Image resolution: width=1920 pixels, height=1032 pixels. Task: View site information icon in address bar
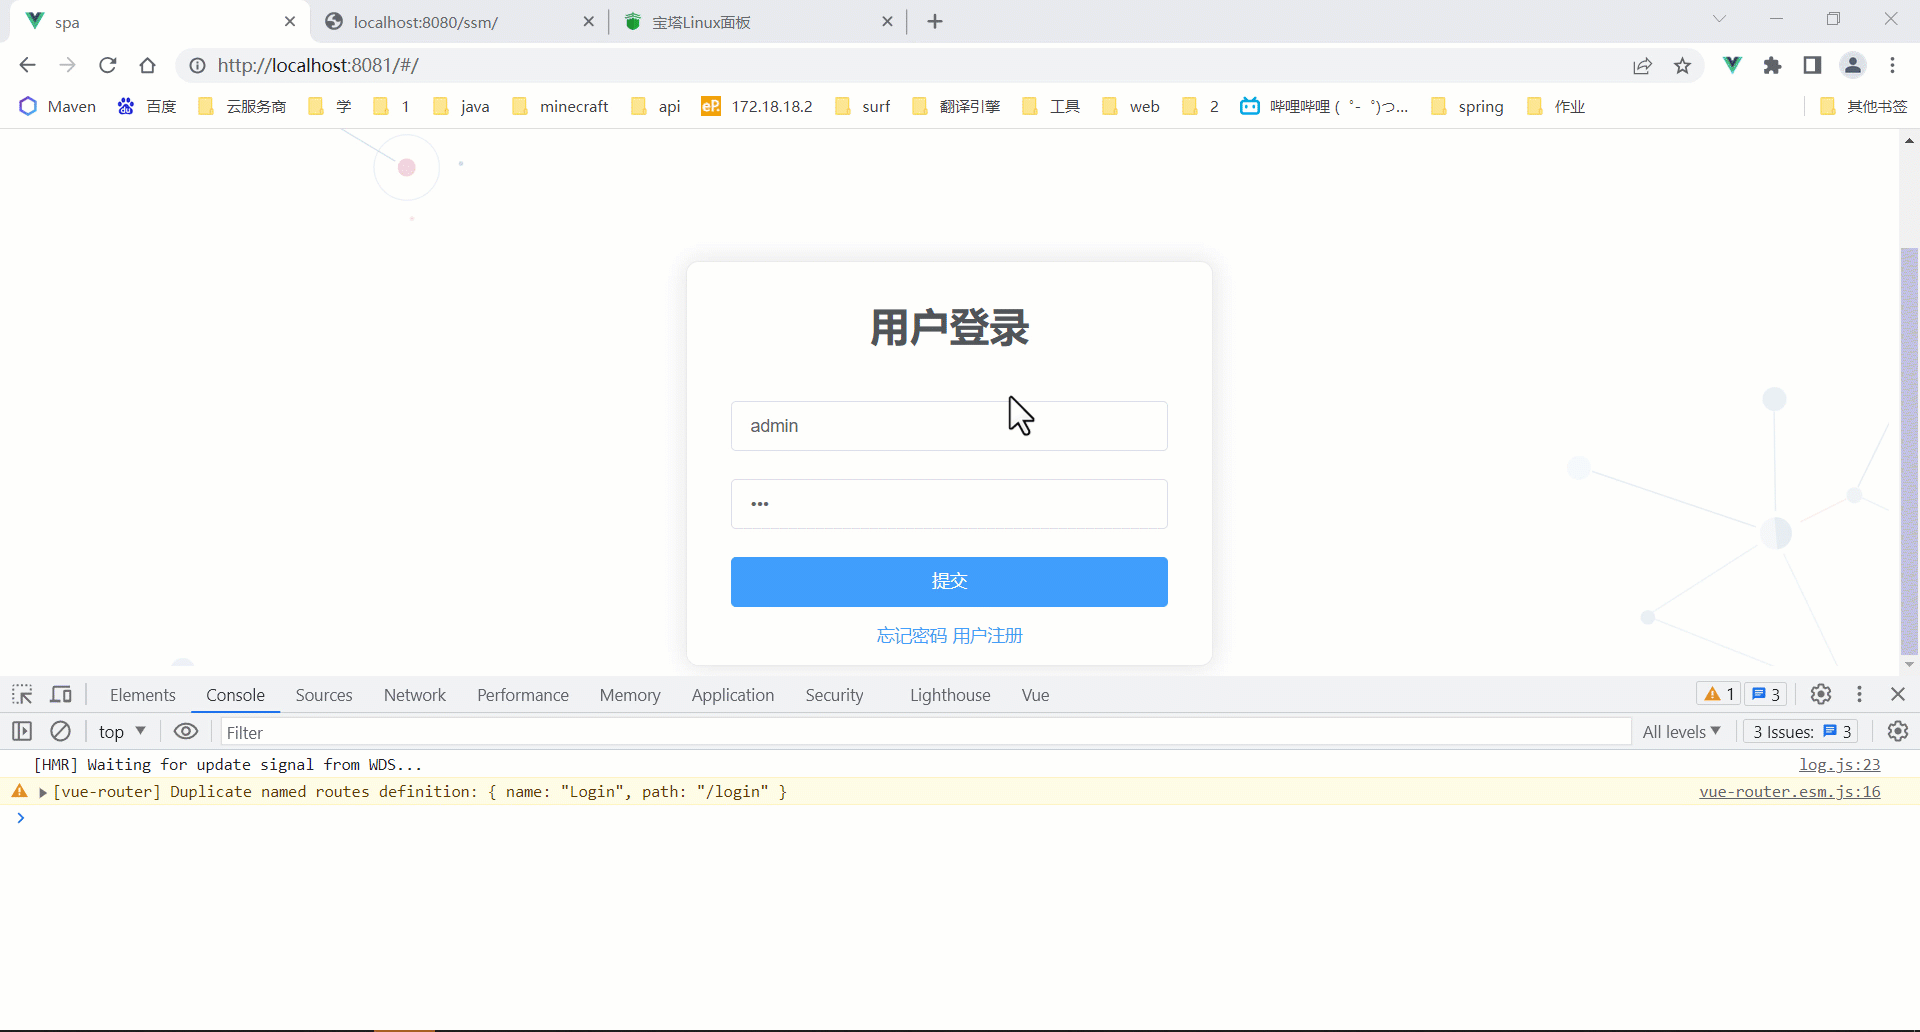pos(198,65)
